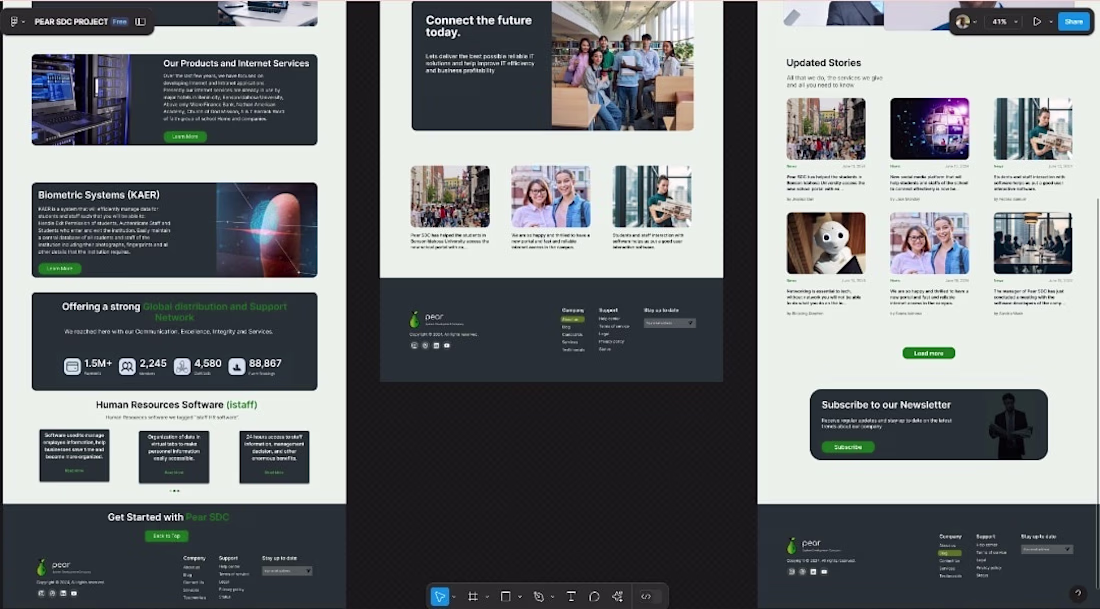This screenshot has height=609, width=1100.
Task: Select the Move tool in bottom toolbar
Action: point(439,596)
